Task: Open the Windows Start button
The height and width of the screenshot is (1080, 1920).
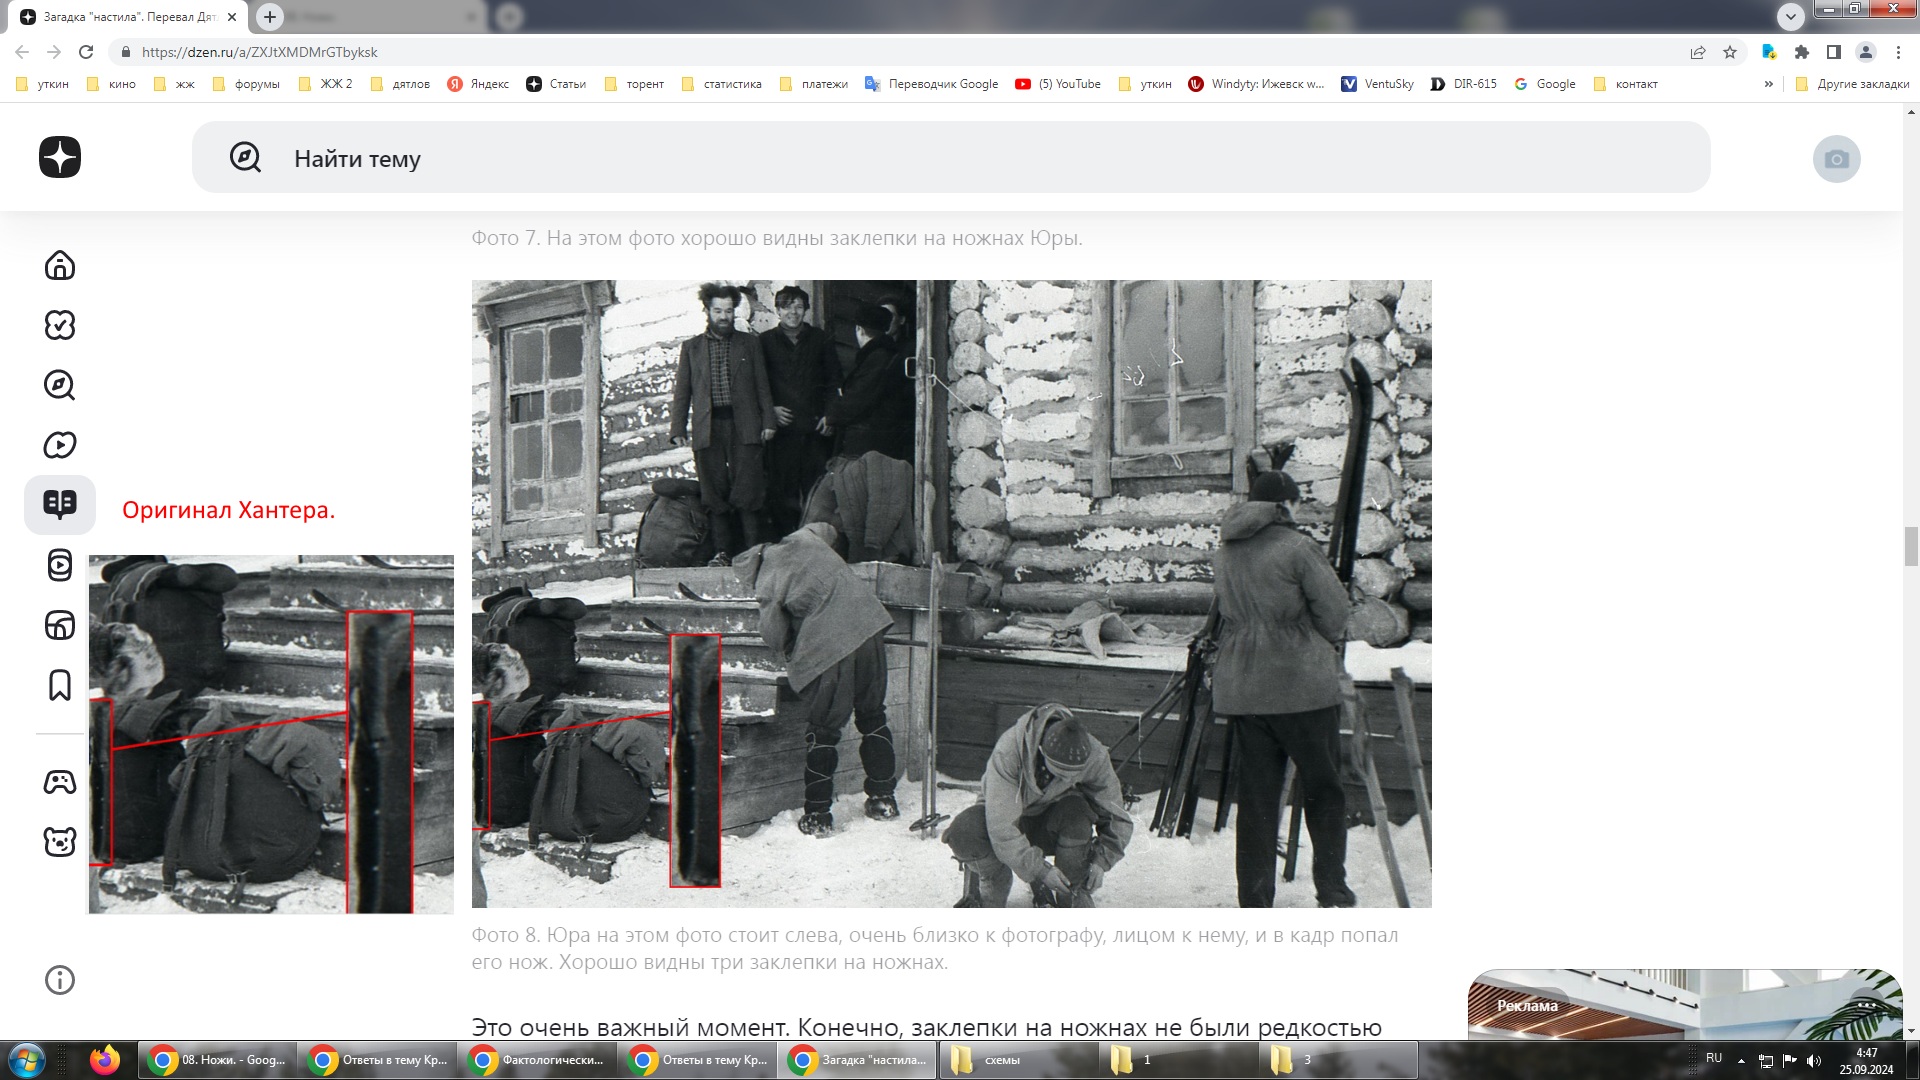Action: (x=27, y=1060)
